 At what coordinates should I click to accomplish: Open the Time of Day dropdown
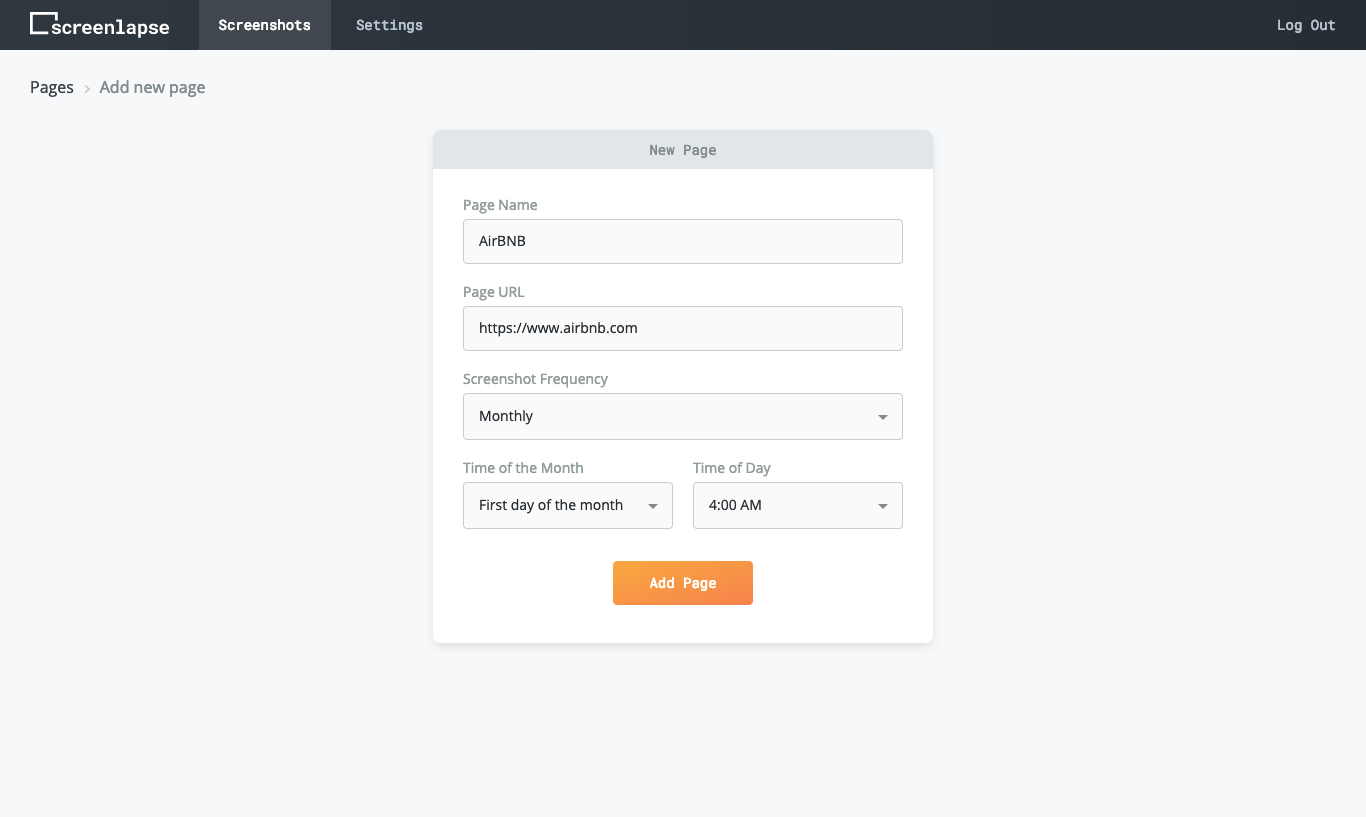pos(798,505)
